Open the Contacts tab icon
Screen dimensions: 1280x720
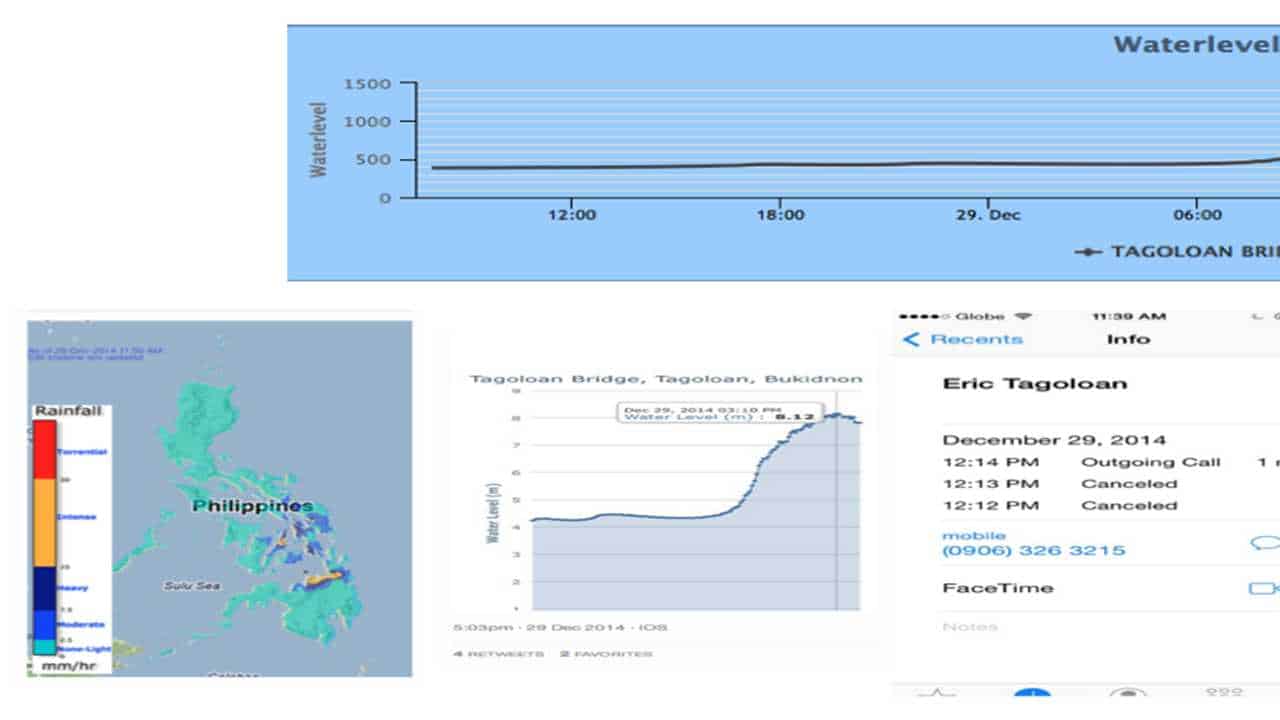pyautogui.click(x=1129, y=694)
